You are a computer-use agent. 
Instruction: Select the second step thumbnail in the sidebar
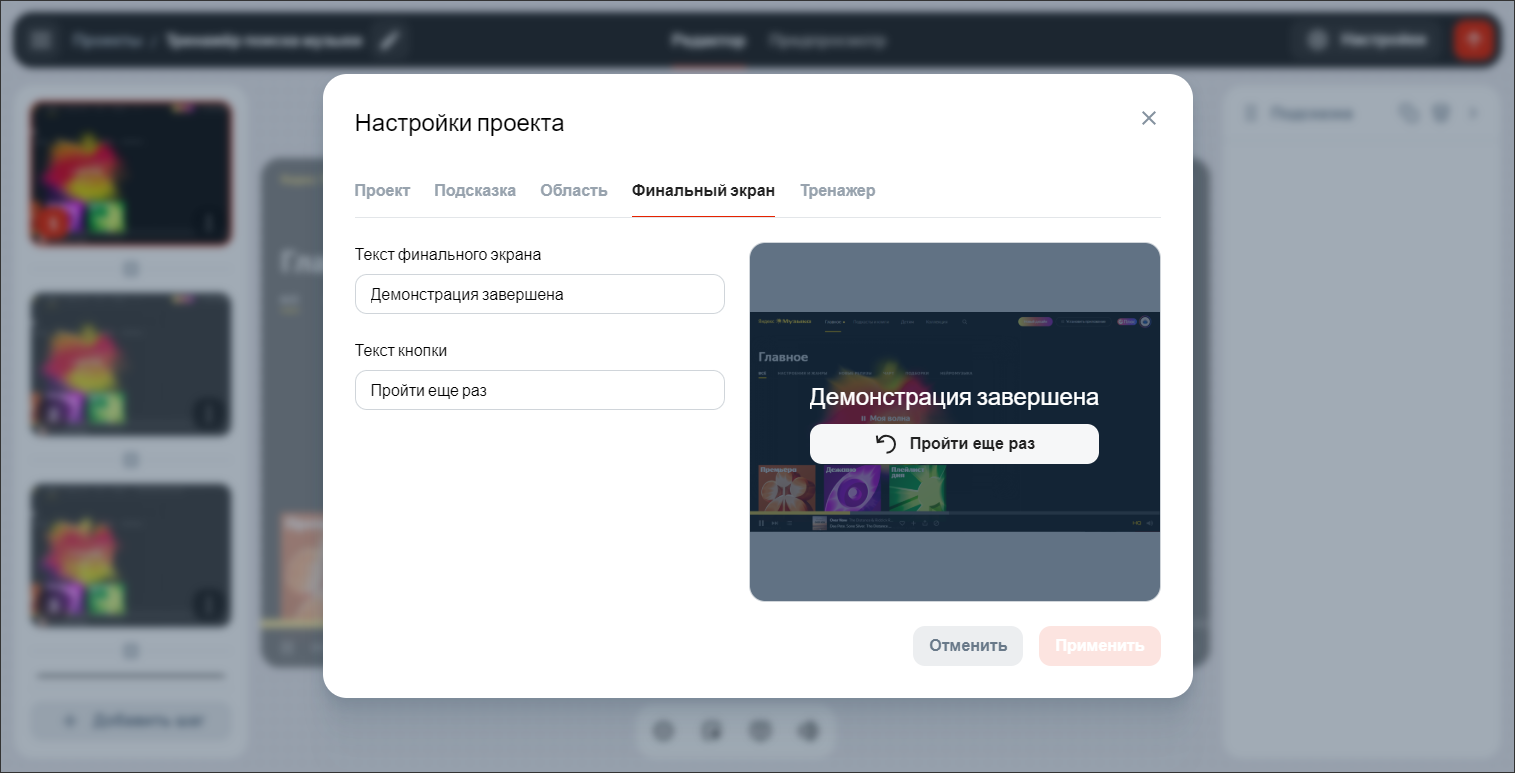point(130,363)
